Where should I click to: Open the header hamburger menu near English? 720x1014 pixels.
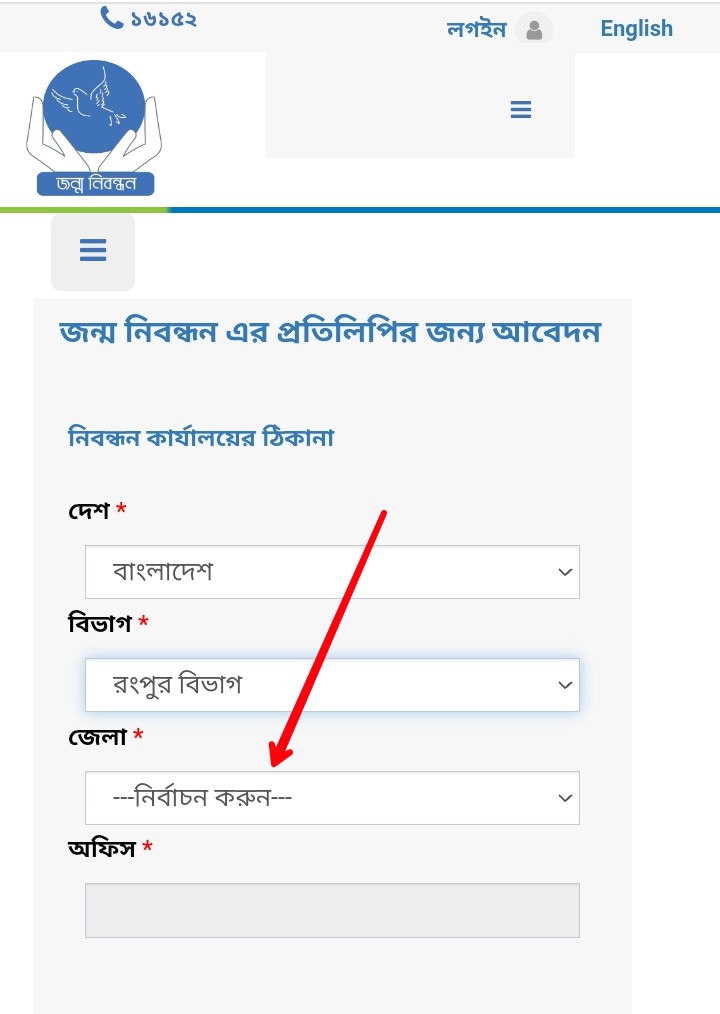[x=521, y=109]
